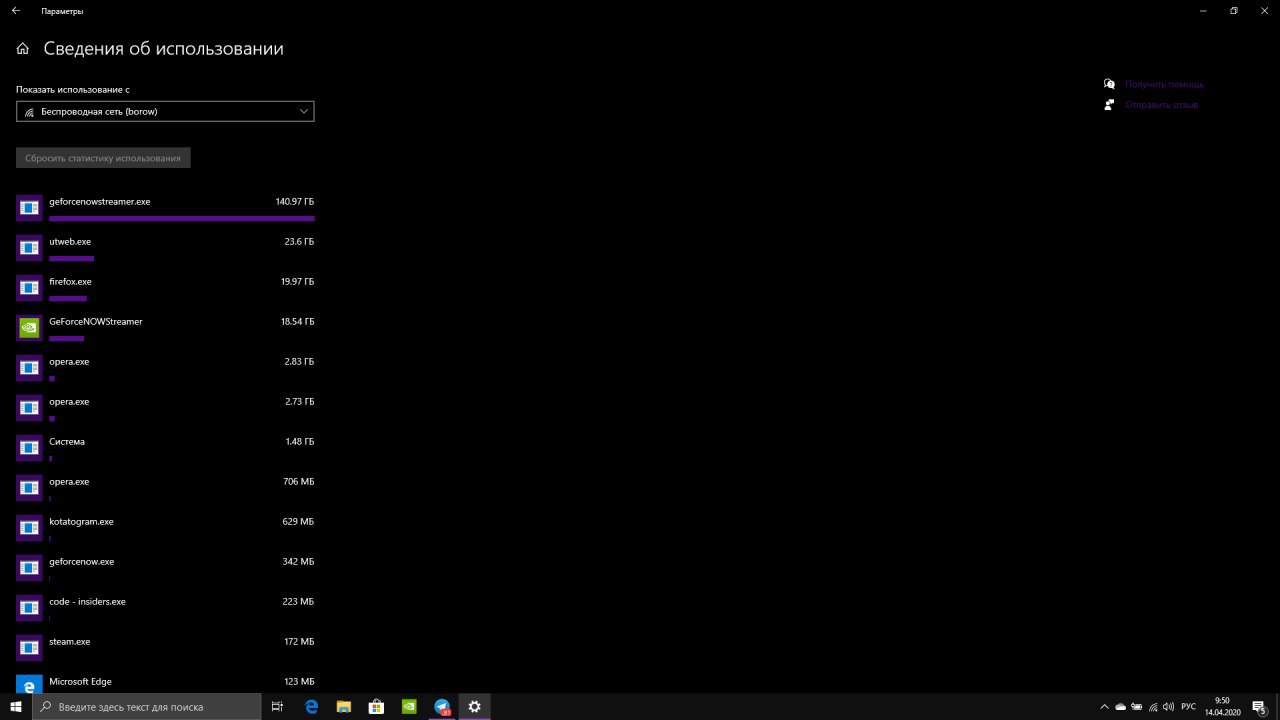The image size is (1280, 720).
Task: Click the geforcenow.exe app icon
Action: pos(29,568)
